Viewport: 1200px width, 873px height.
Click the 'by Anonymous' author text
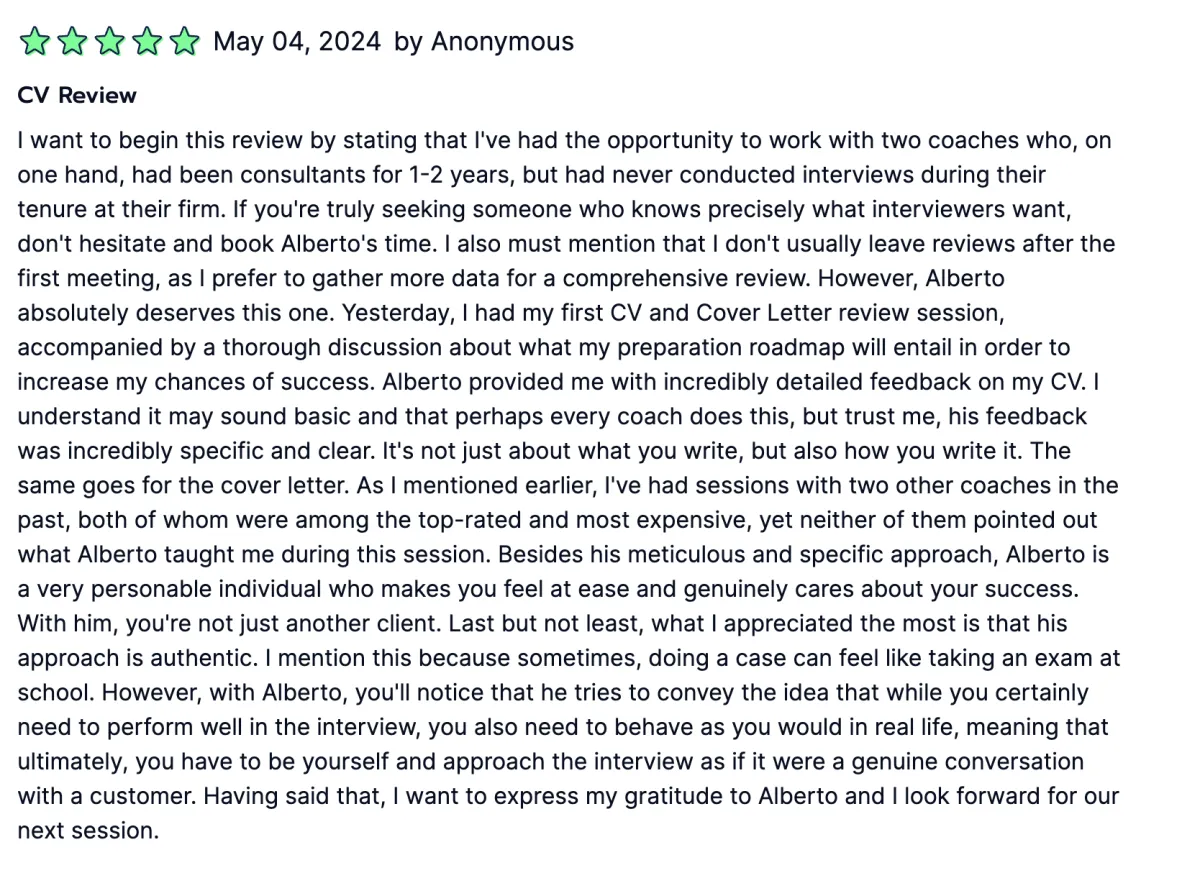pos(484,42)
